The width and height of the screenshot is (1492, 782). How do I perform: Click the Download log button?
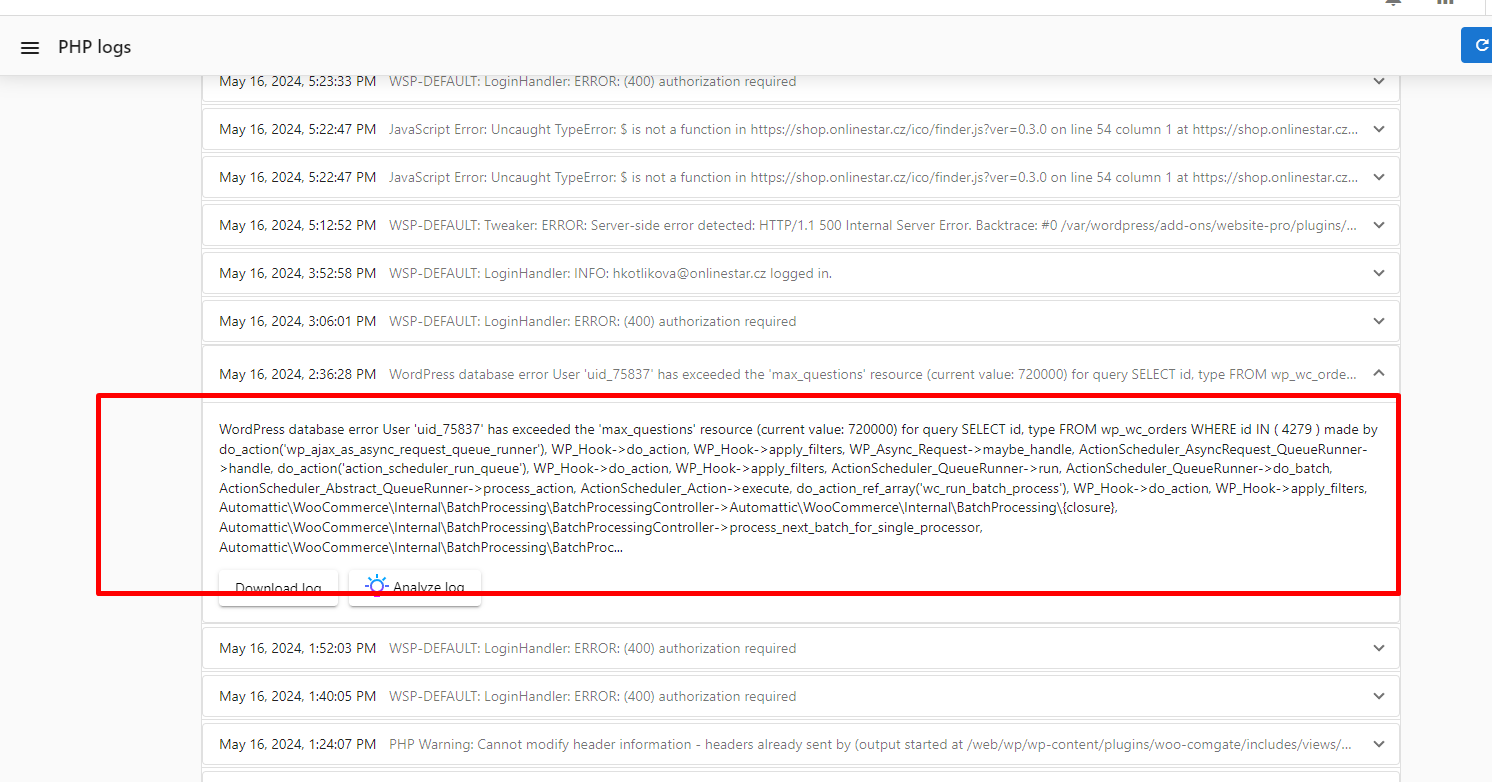[x=278, y=588]
